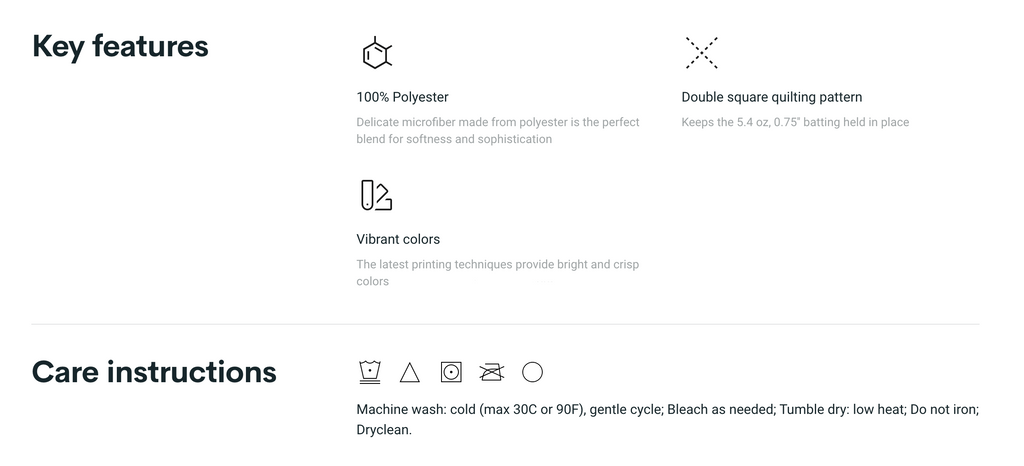The height and width of the screenshot is (466, 1024).
Task: Click the divider line above Care instructions
Action: (x=505, y=324)
